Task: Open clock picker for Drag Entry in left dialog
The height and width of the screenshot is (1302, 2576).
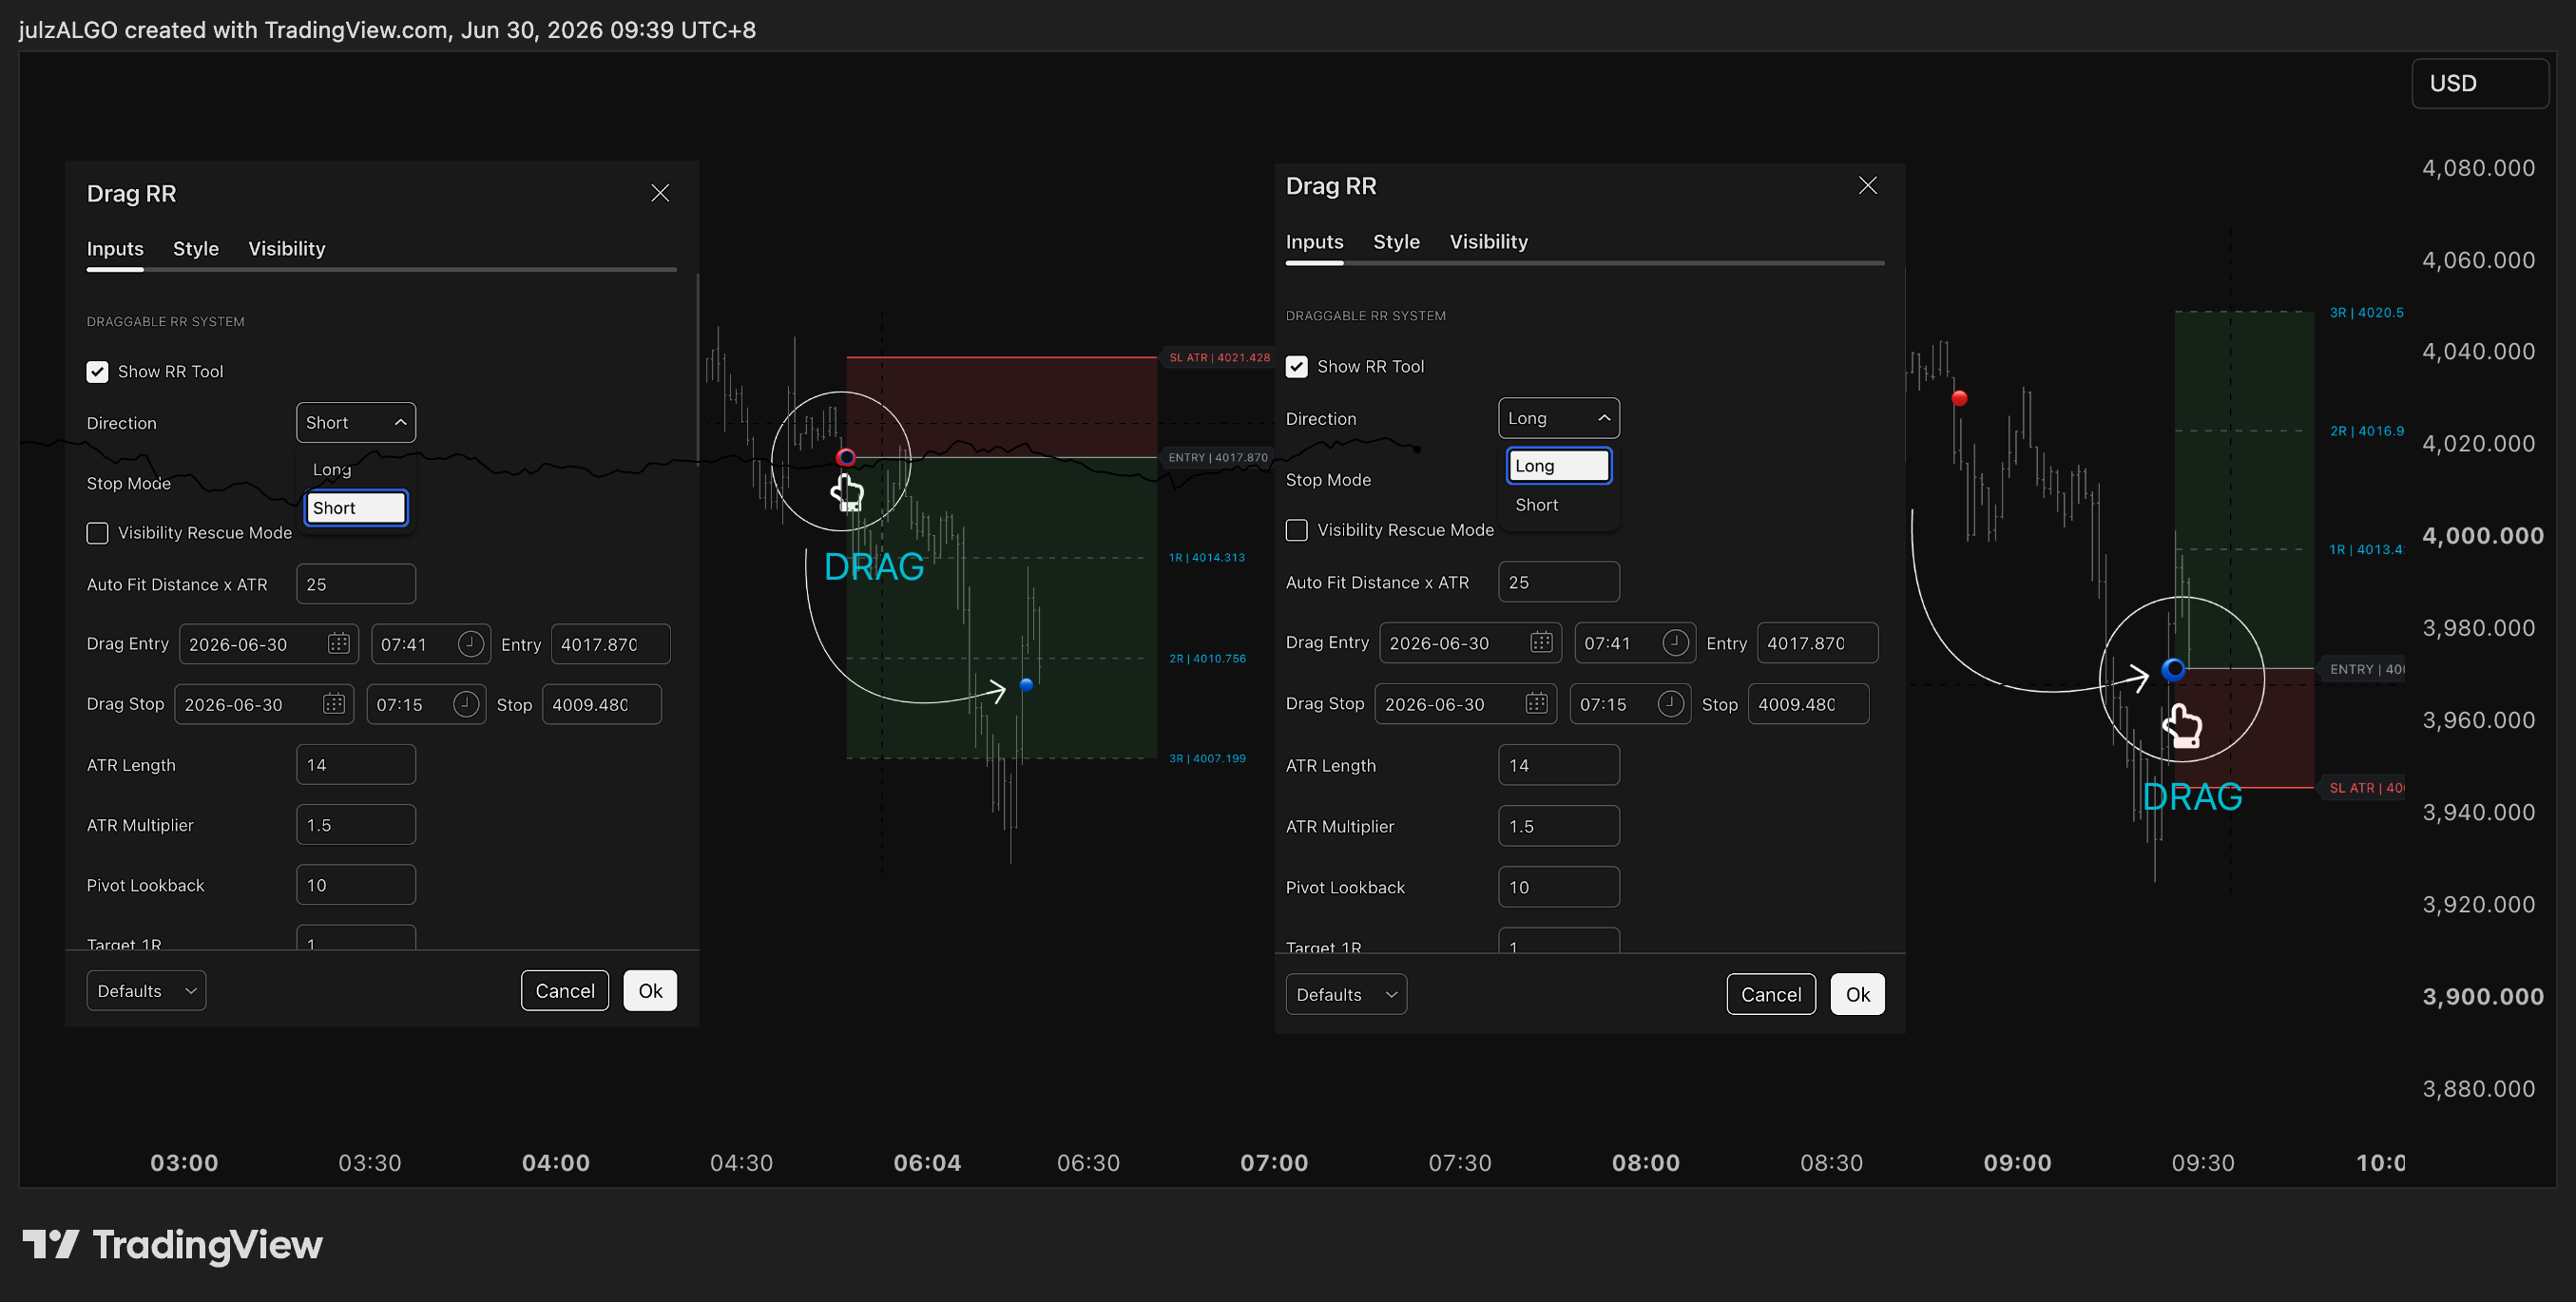Action: (x=470, y=643)
